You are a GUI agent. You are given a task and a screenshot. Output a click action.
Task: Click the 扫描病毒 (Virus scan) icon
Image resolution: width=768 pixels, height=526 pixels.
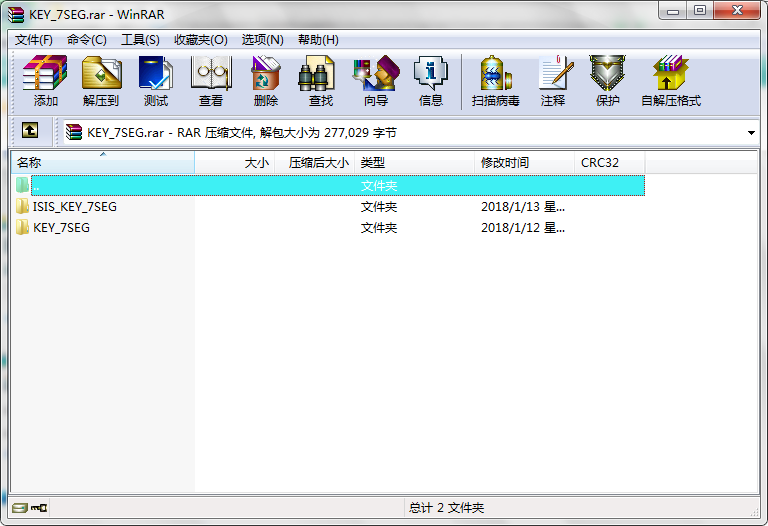pyautogui.click(x=496, y=73)
